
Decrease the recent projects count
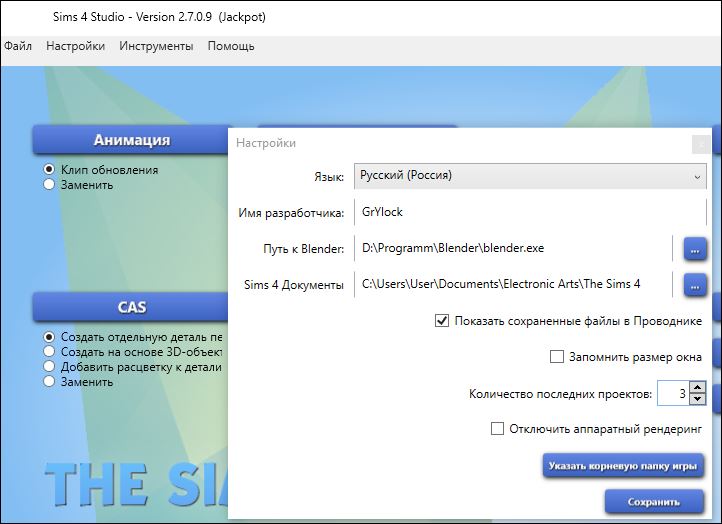click(698, 399)
